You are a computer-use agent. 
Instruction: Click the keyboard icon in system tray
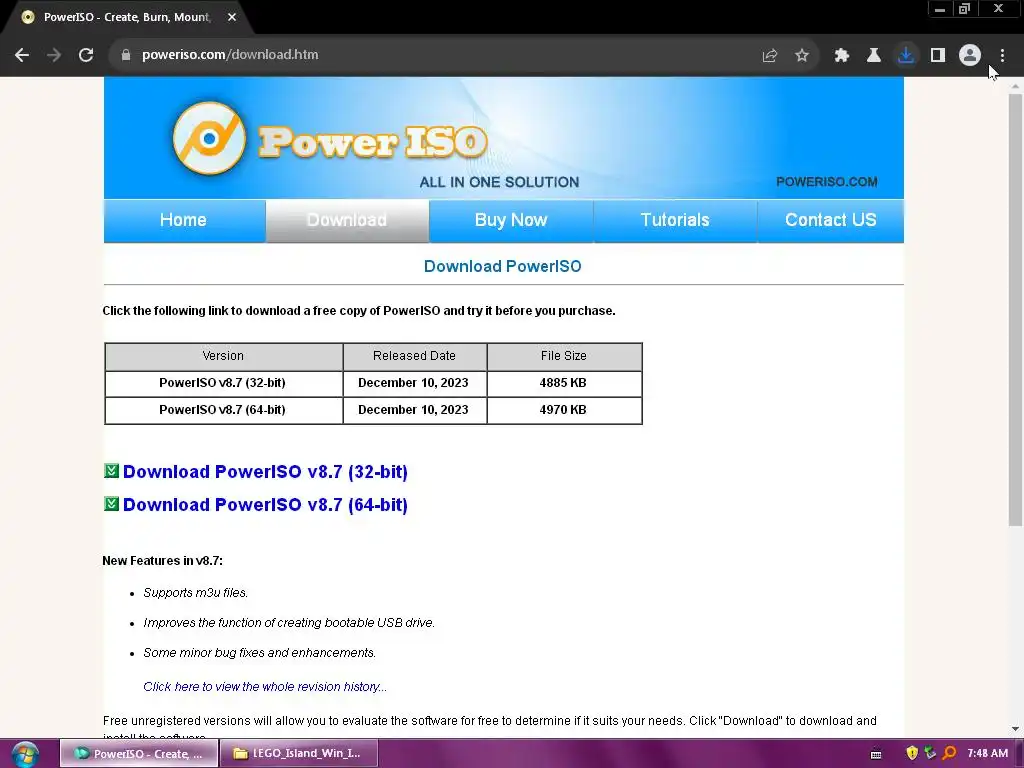[876, 754]
